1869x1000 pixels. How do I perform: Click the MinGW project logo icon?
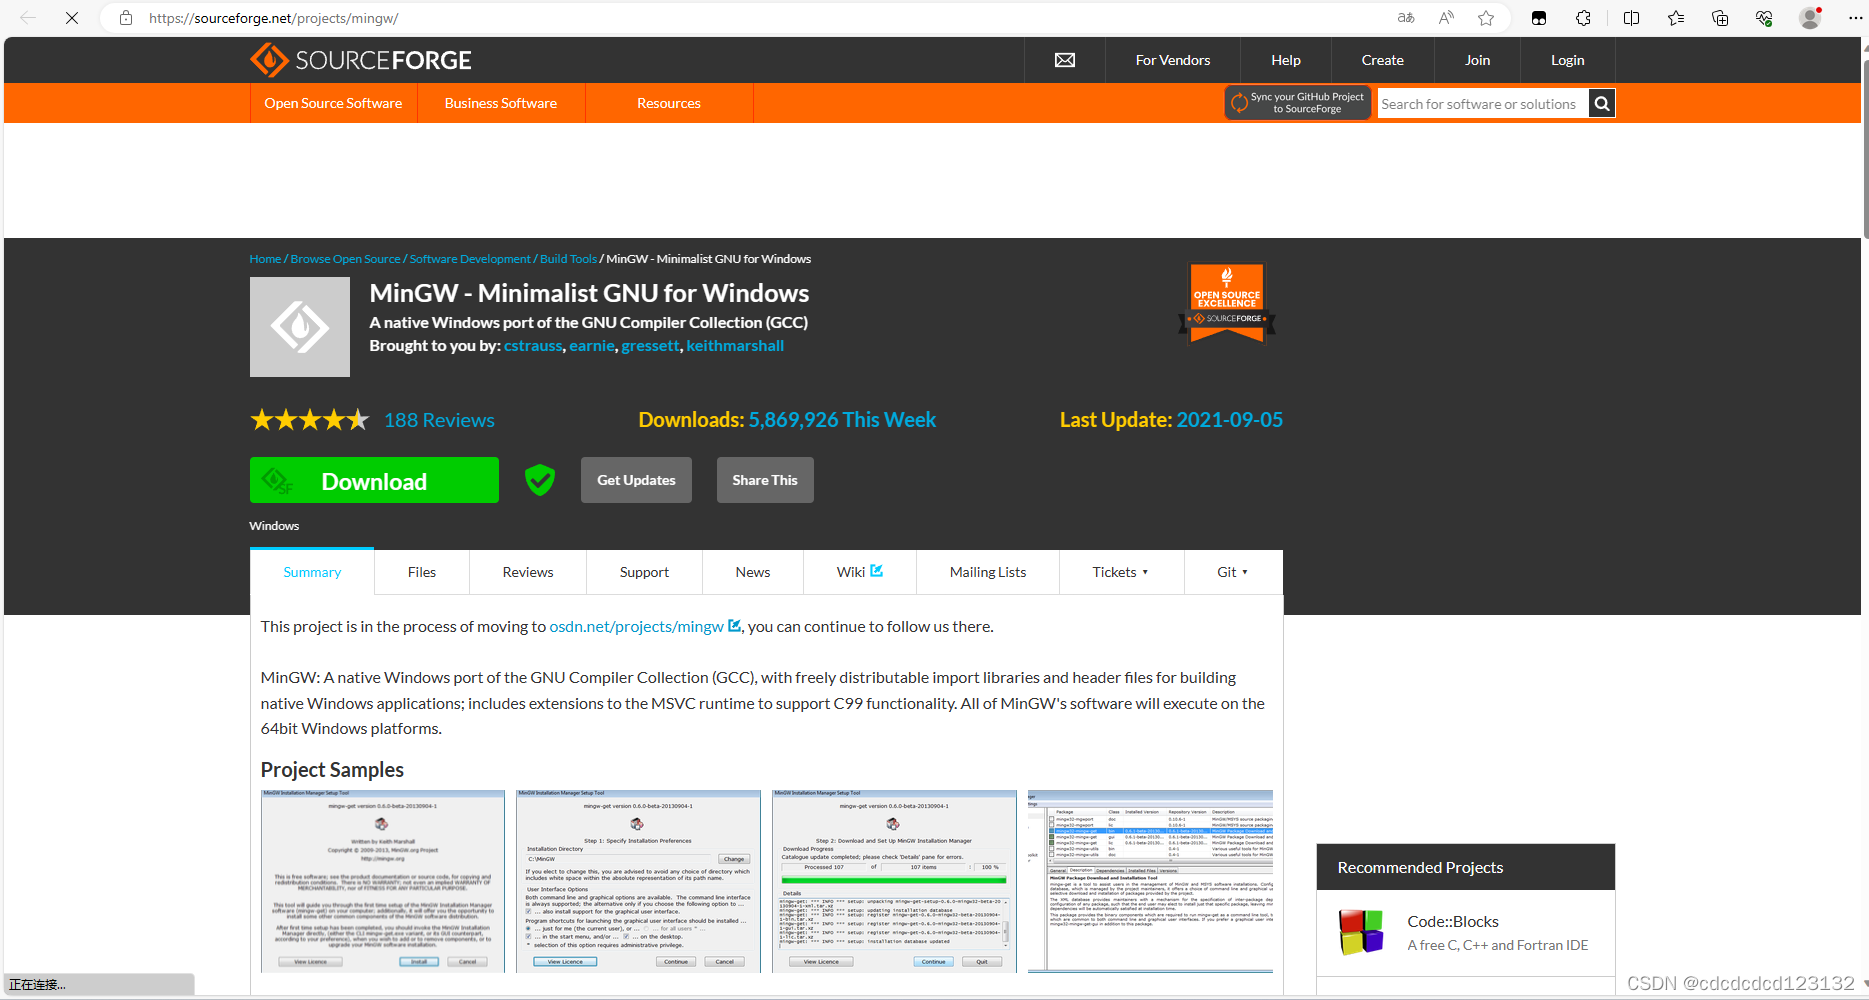pyautogui.click(x=300, y=327)
